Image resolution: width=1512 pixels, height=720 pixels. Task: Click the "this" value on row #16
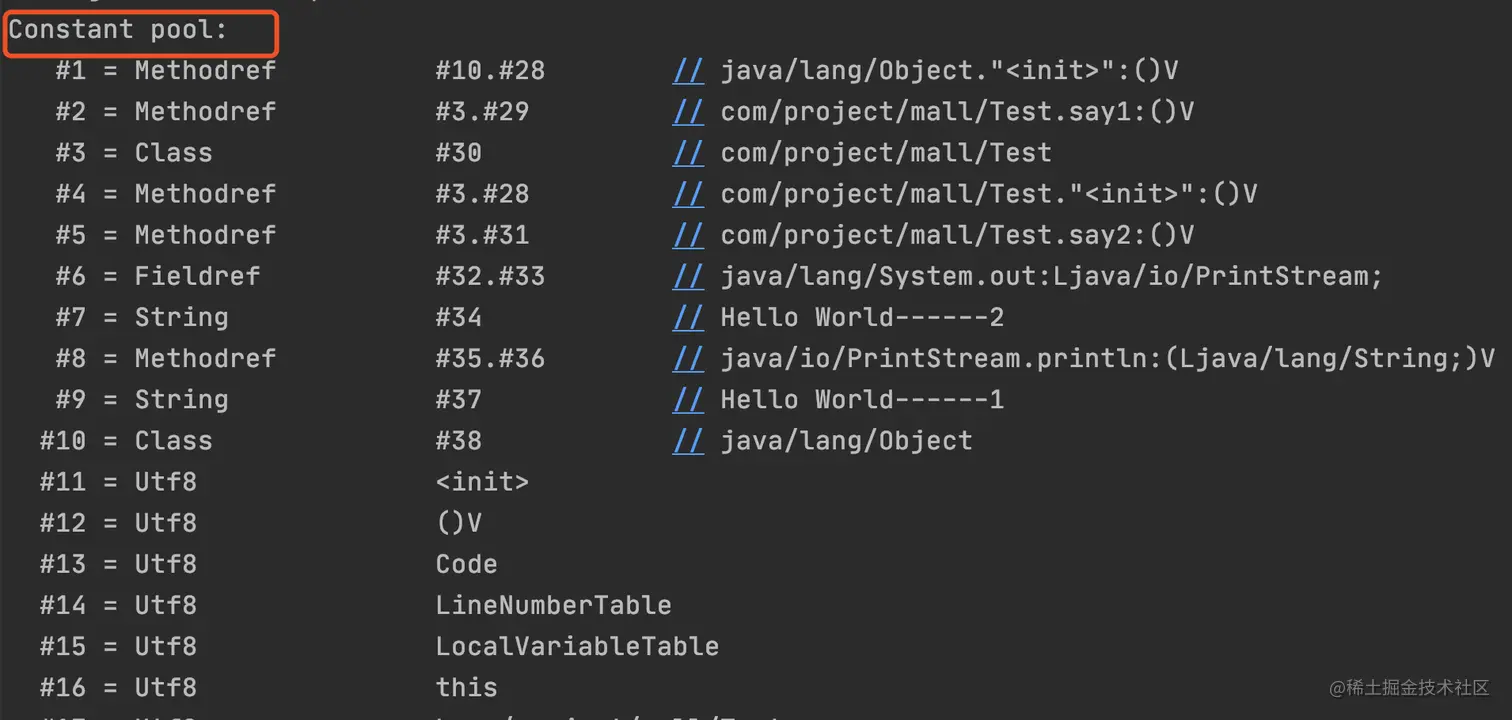(x=466, y=687)
